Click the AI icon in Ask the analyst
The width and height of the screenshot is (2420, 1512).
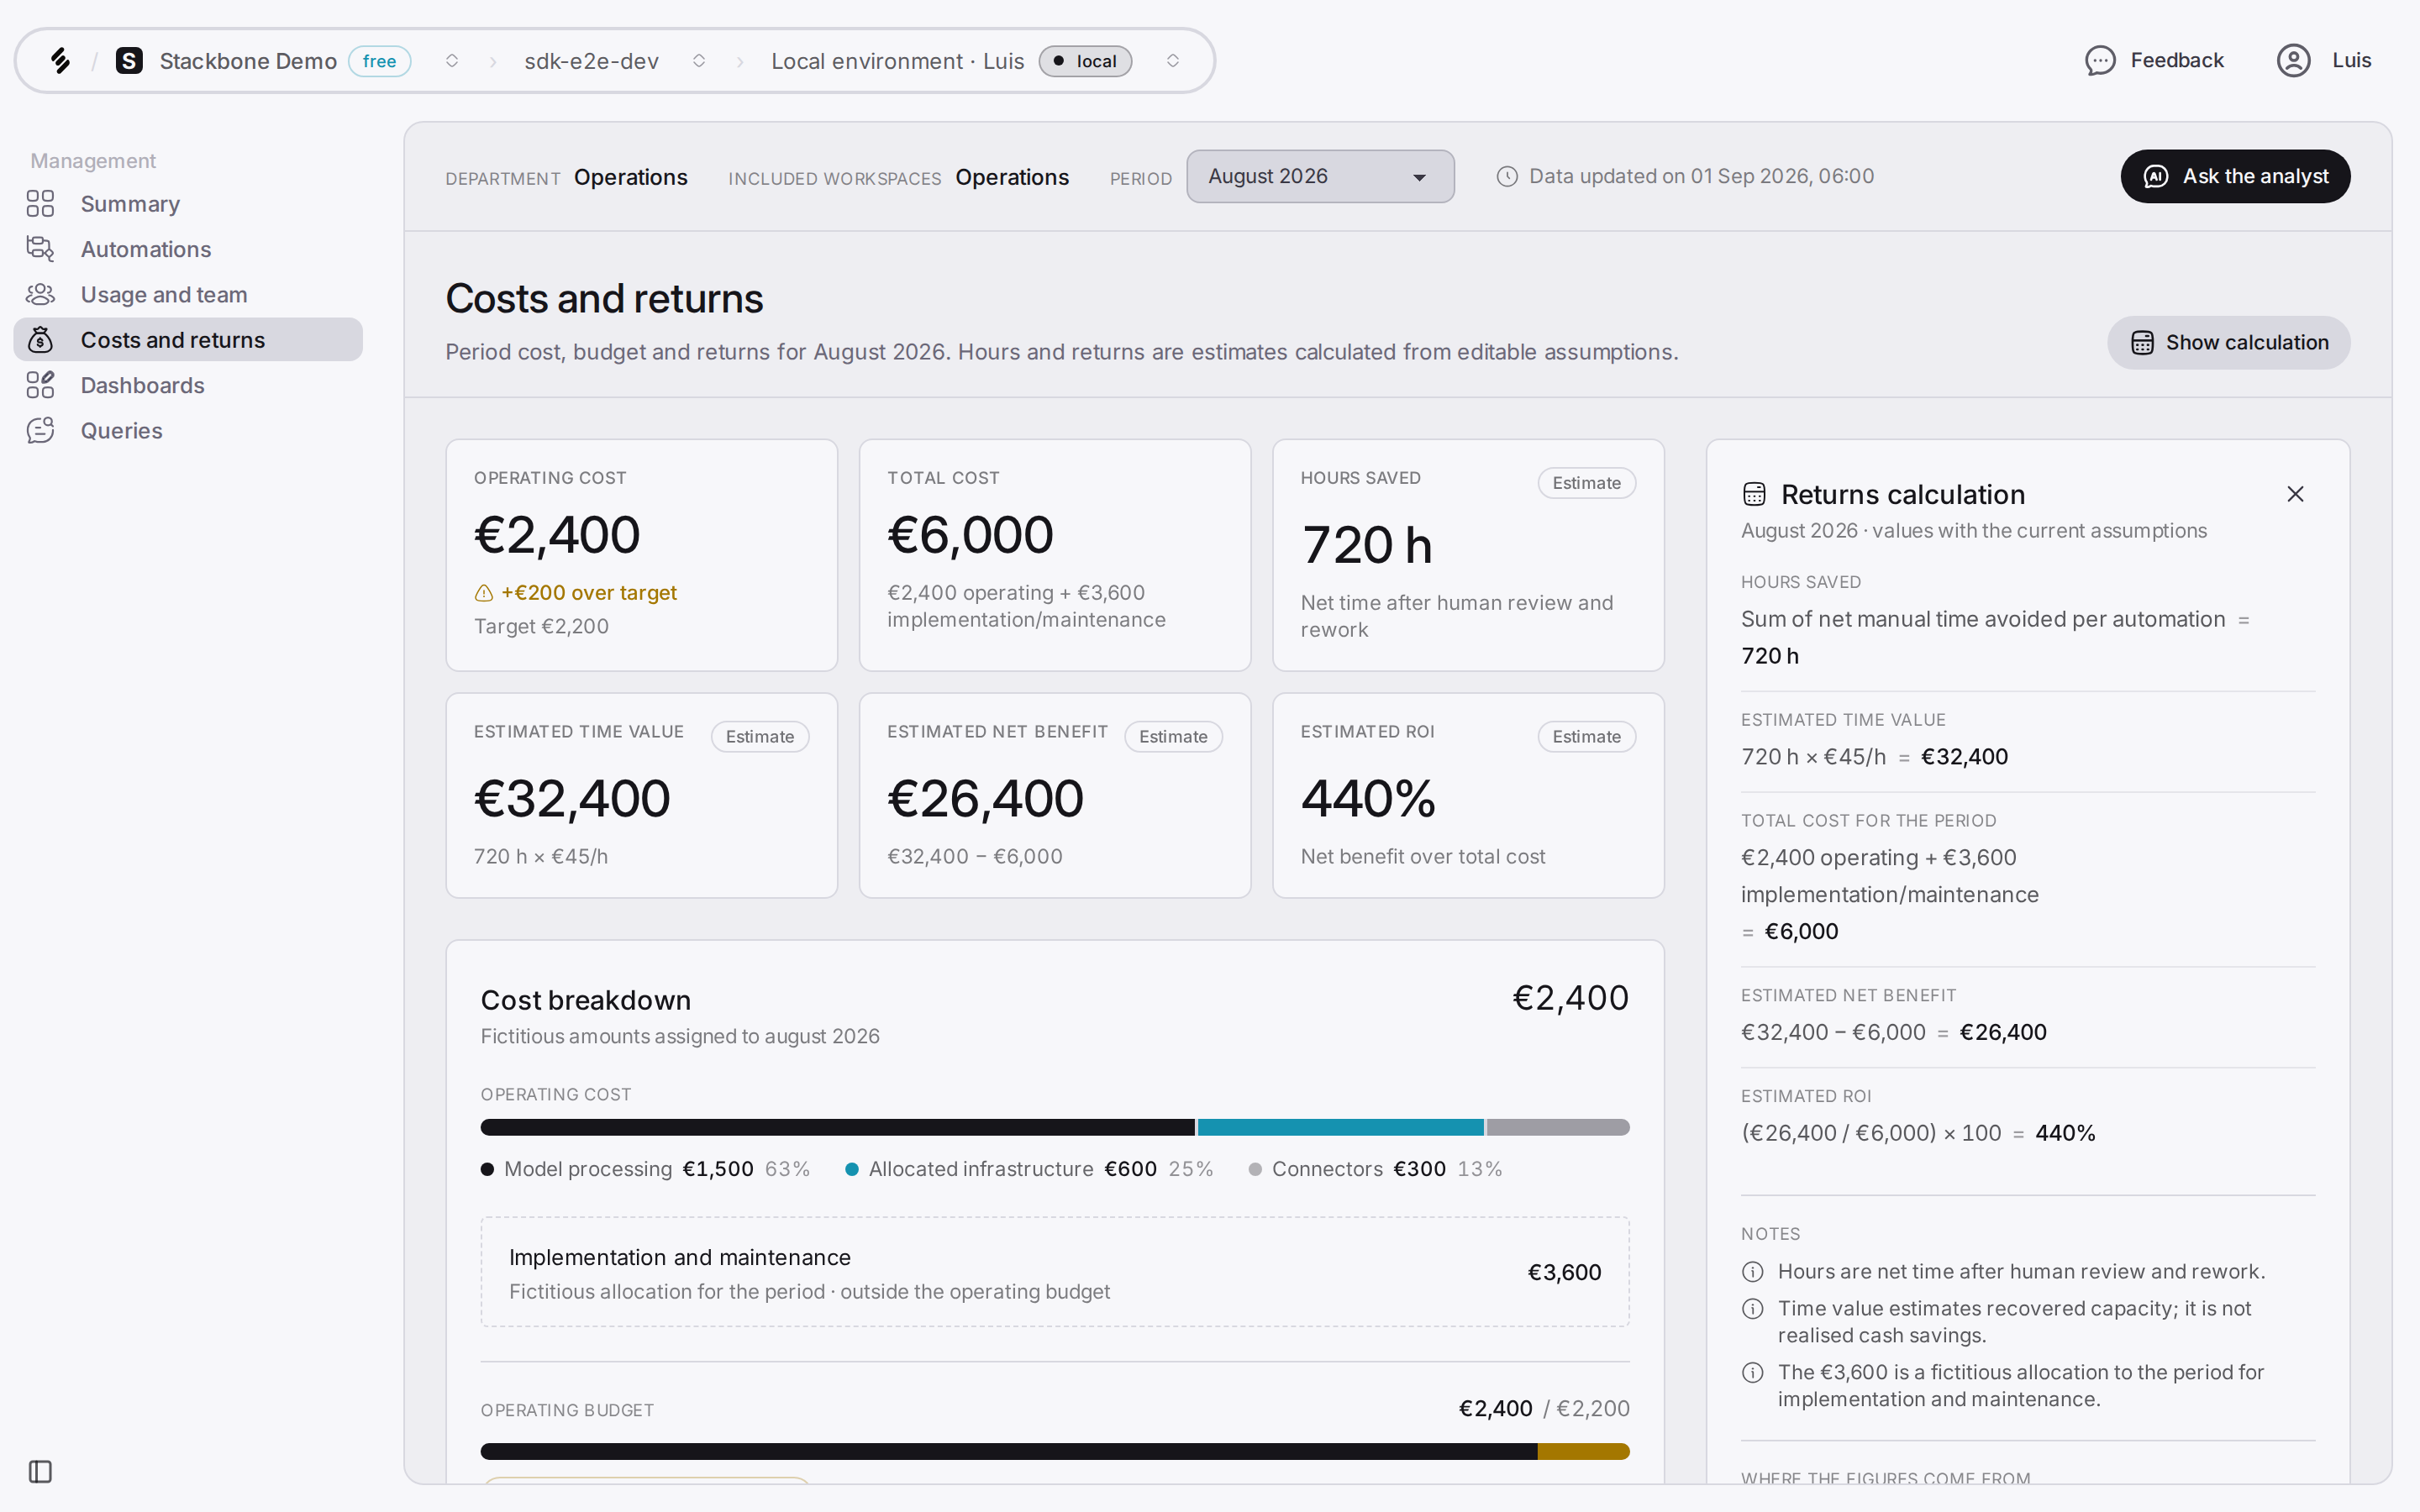2156,177
